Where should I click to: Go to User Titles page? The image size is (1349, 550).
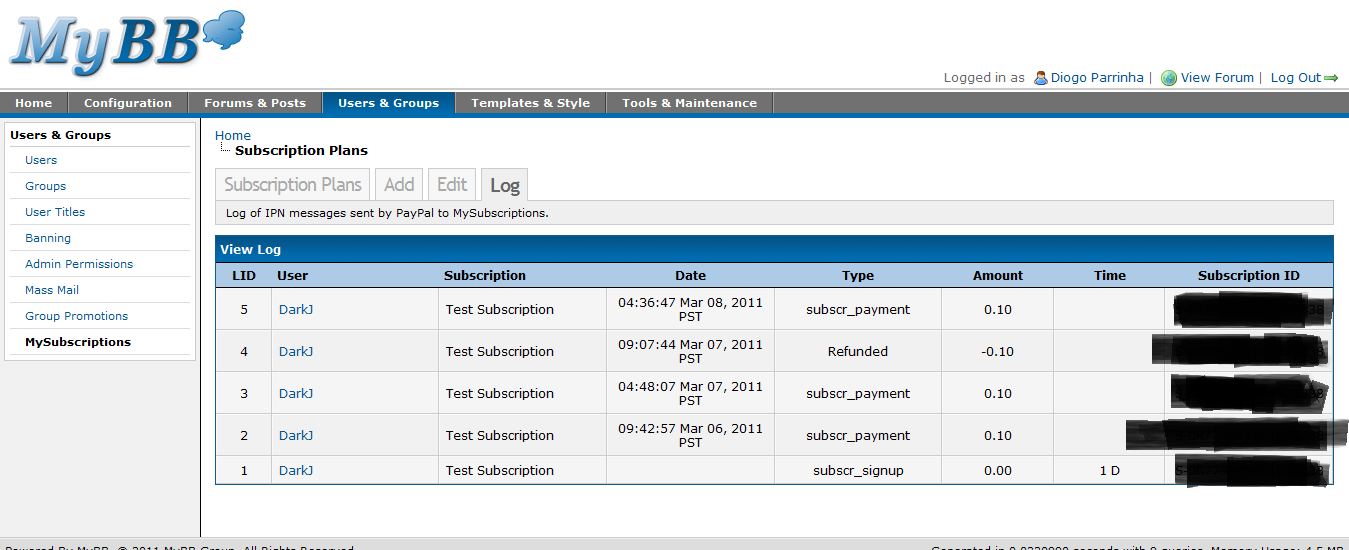click(55, 212)
